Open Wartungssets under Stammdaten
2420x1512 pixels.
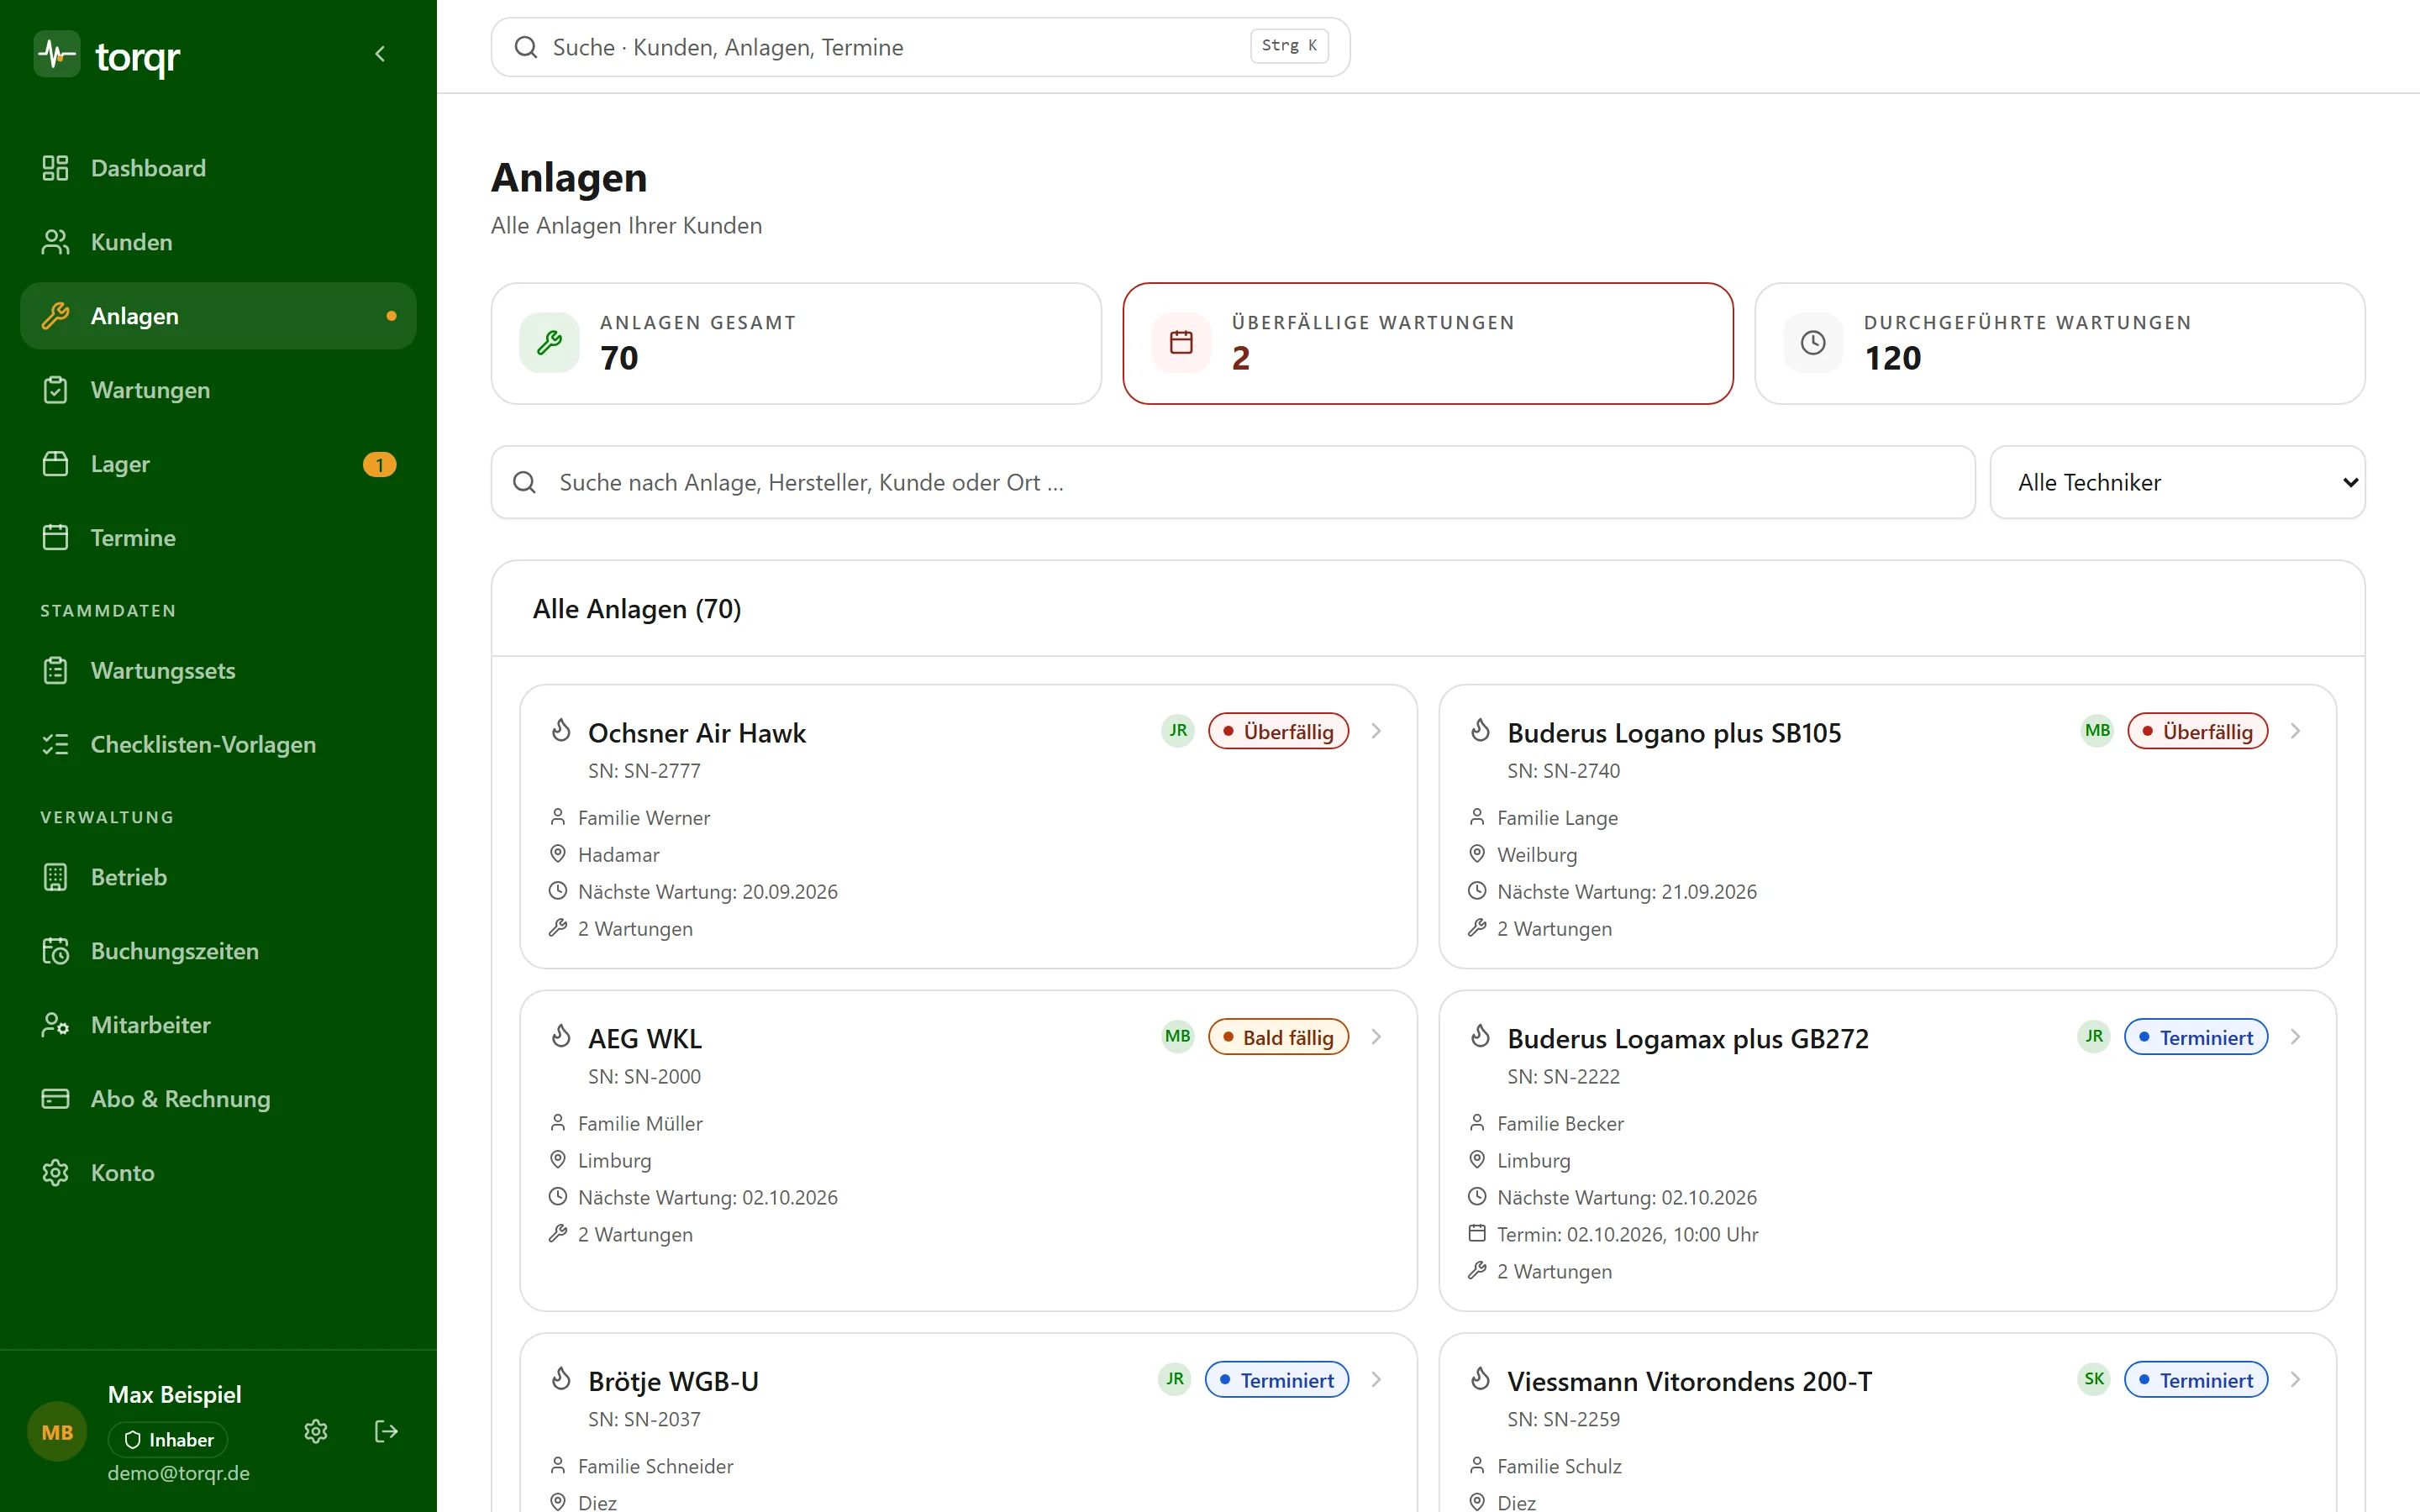tap(218, 671)
